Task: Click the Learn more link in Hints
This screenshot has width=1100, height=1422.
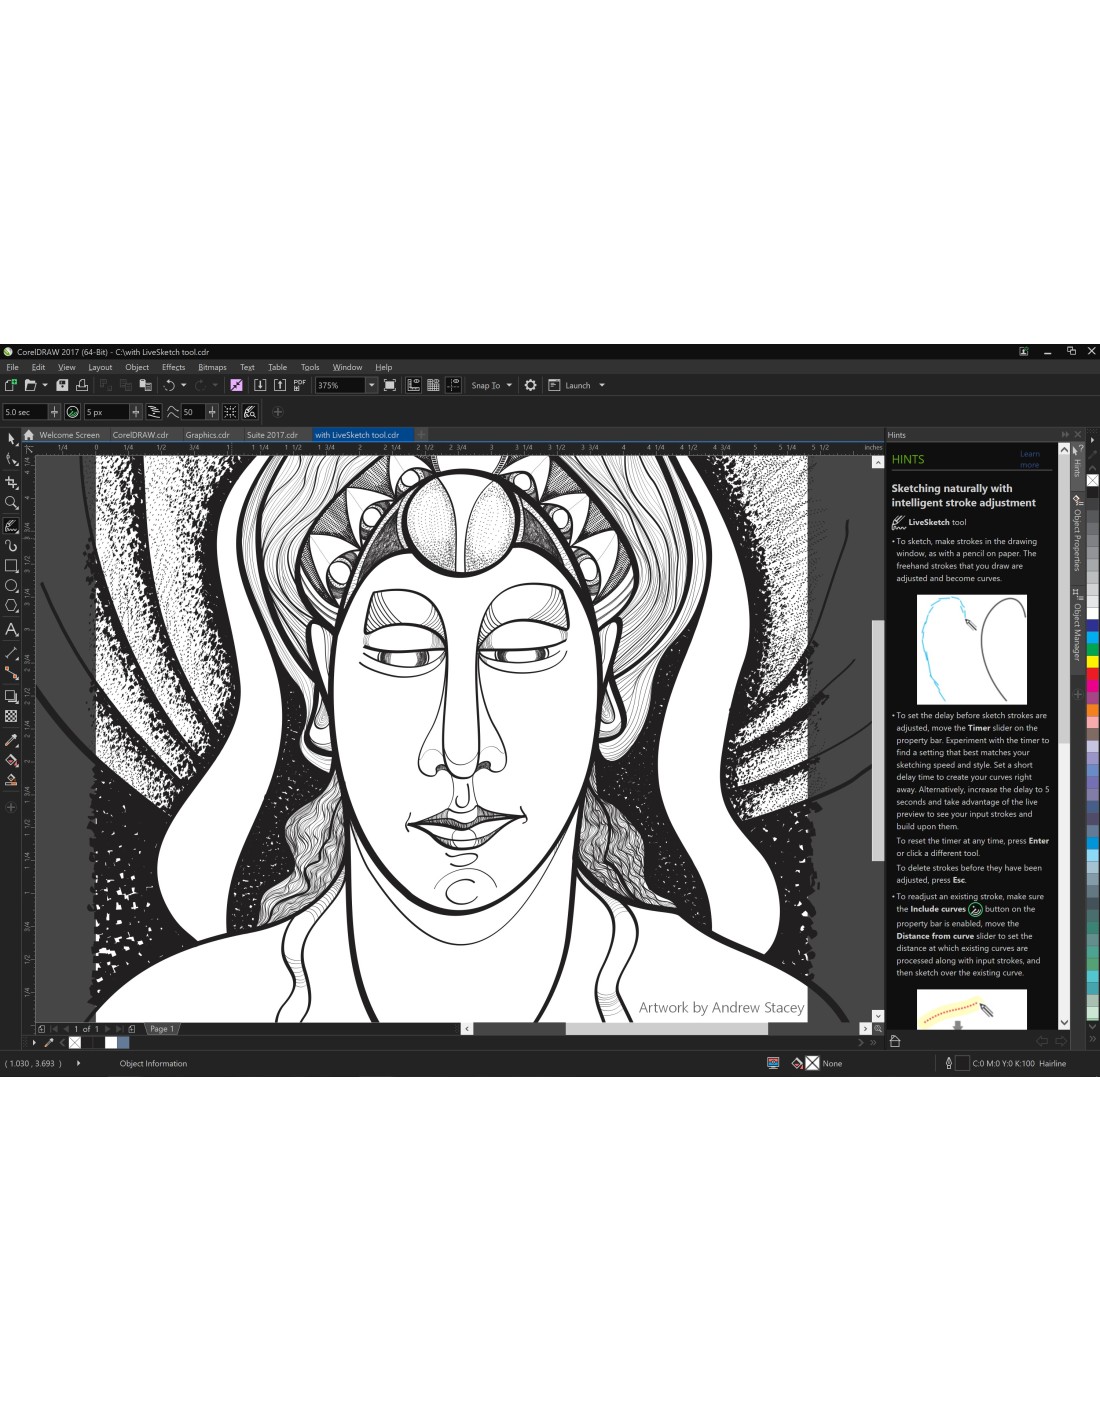Action: pos(1029,459)
